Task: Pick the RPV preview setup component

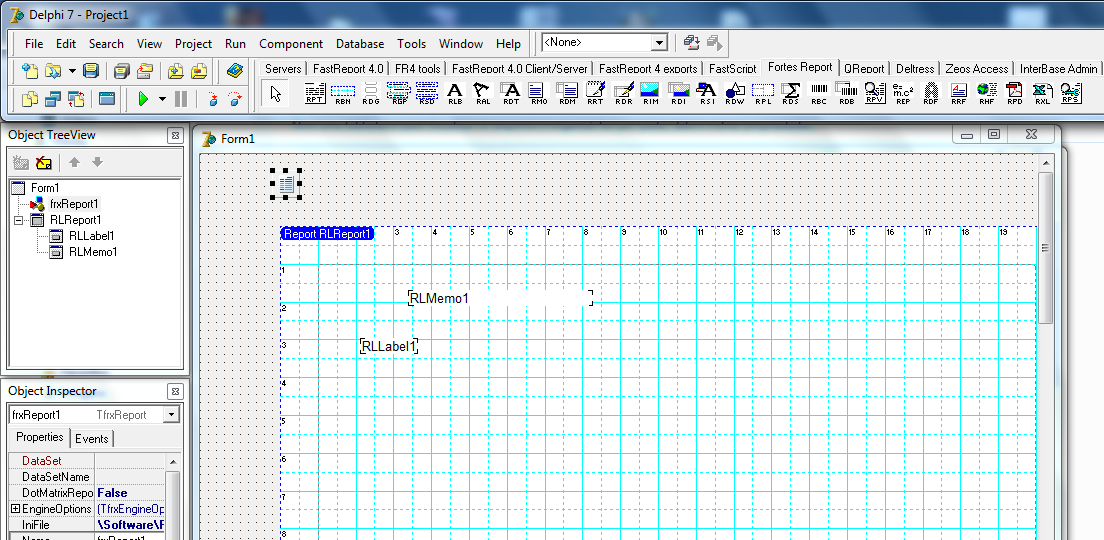Action: 874,92
